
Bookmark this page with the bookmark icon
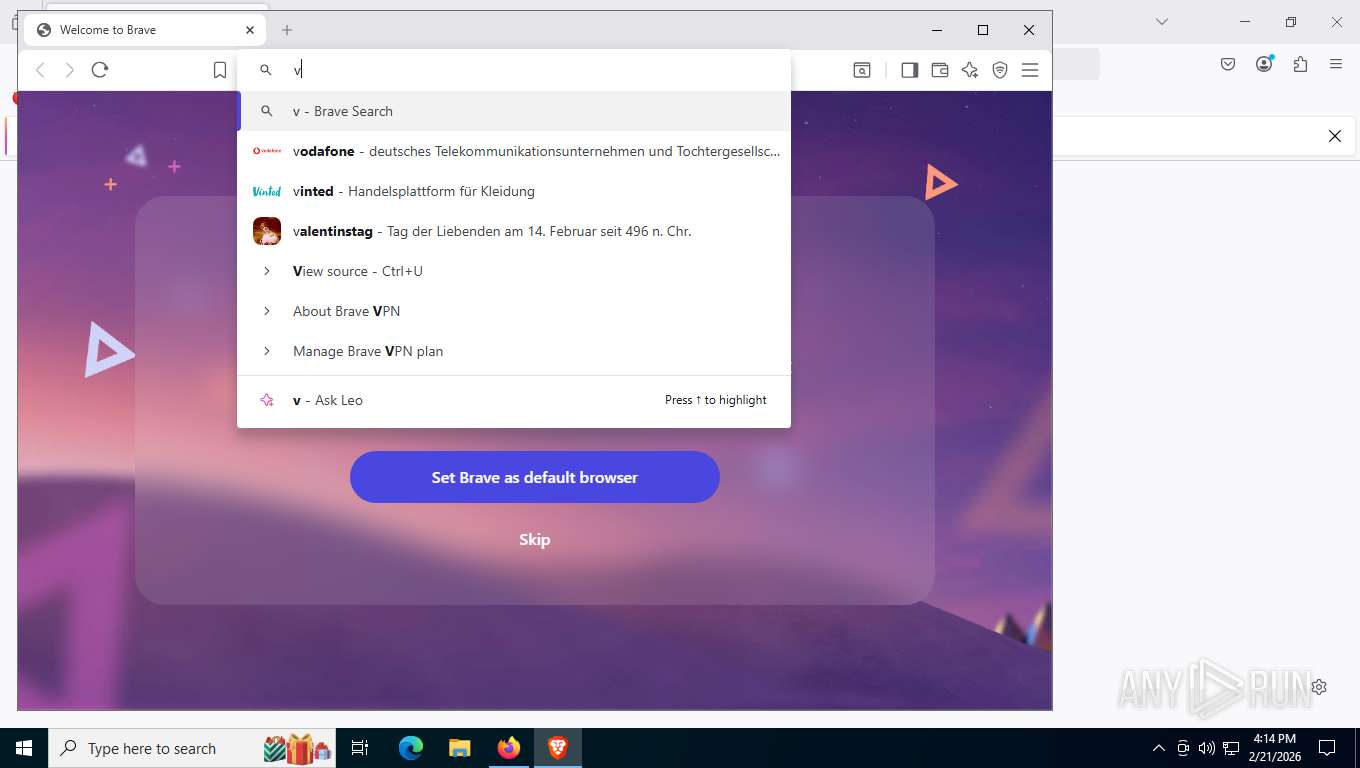(x=220, y=70)
